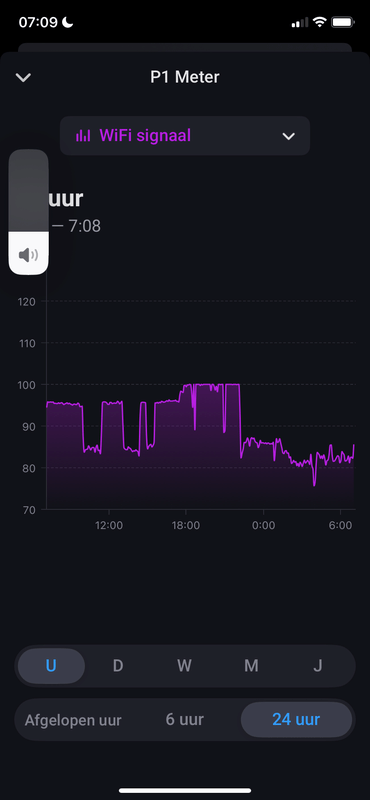Tap the P1 Meter title
Viewport: 370px width, 800px height.
[185, 77]
